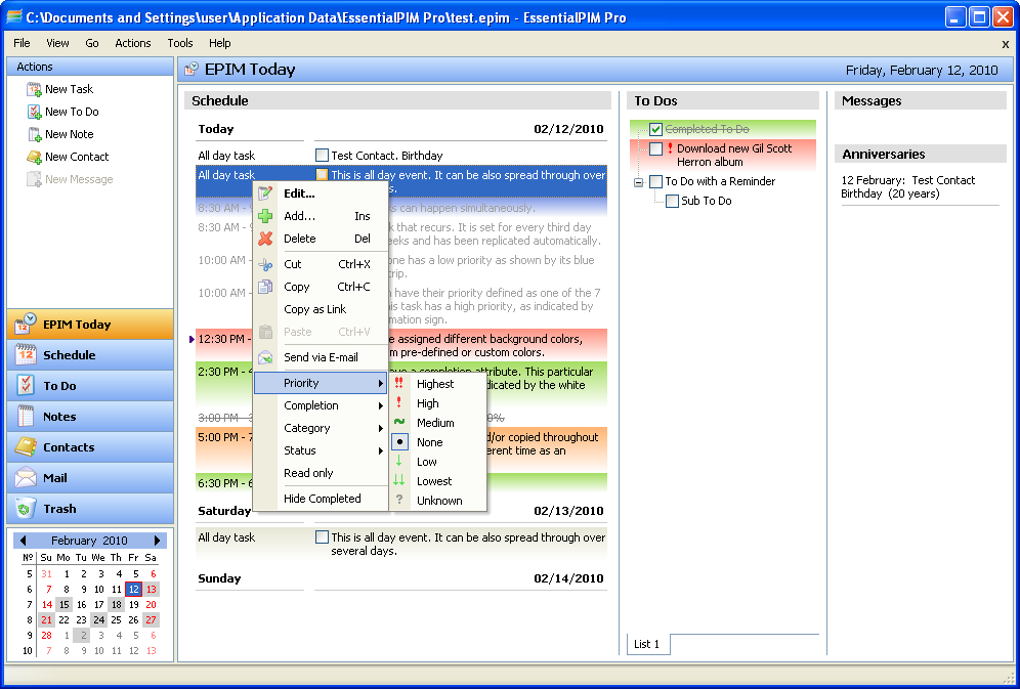This screenshot has width=1020, height=689.
Task: Open the Schedule module calendar icon
Action: coord(25,355)
